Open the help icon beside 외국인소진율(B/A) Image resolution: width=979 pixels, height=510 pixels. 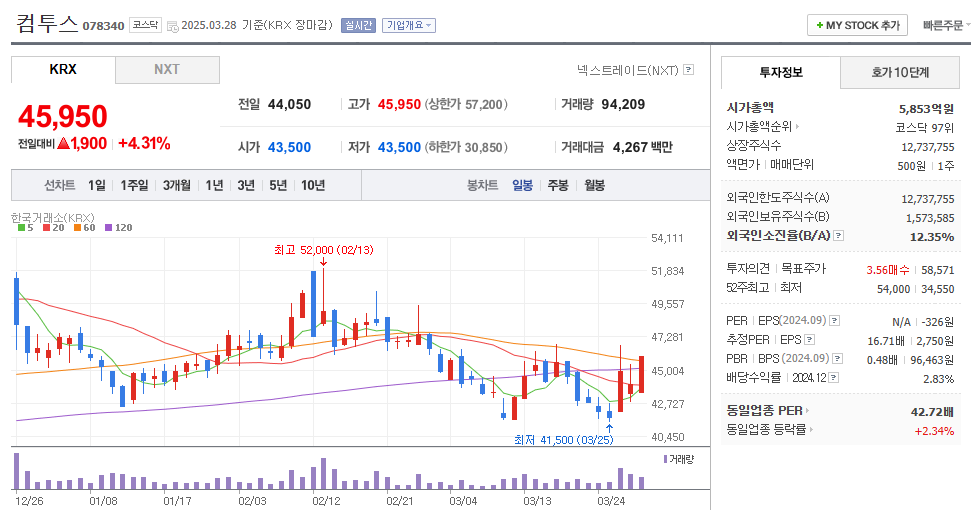839,235
